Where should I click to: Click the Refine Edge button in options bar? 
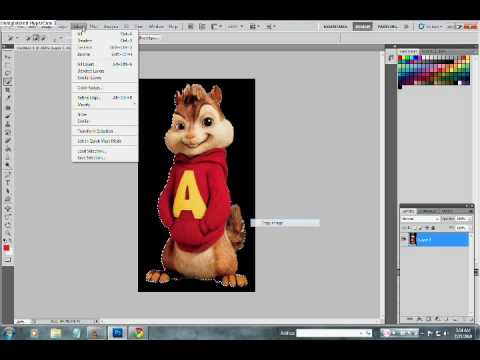[x=148, y=38]
